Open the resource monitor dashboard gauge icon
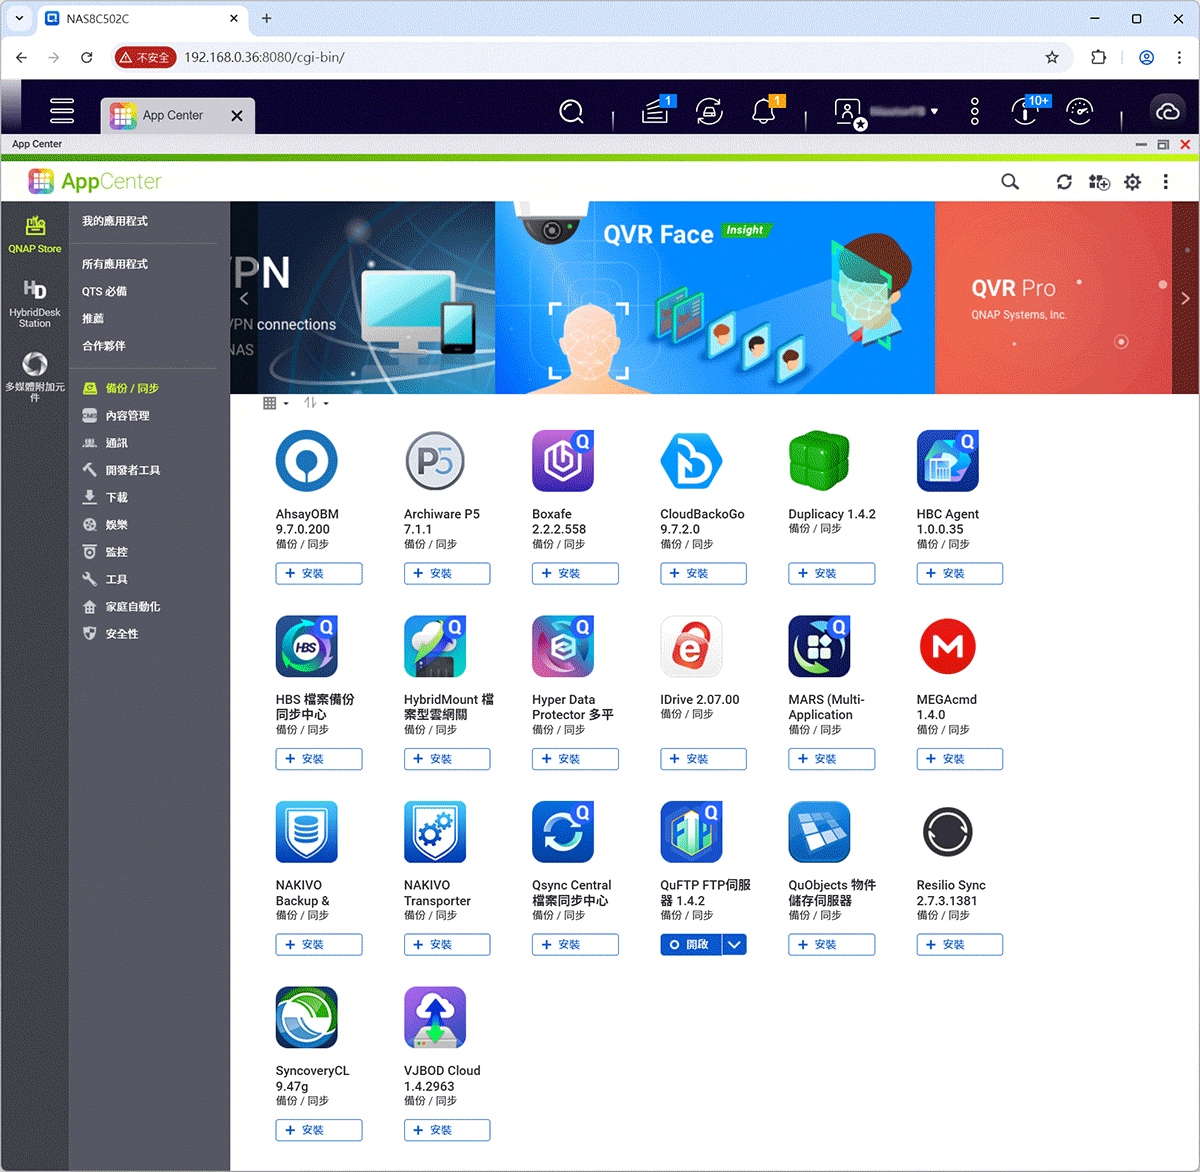Screen dimensions: 1200x1172 click(1080, 111)
